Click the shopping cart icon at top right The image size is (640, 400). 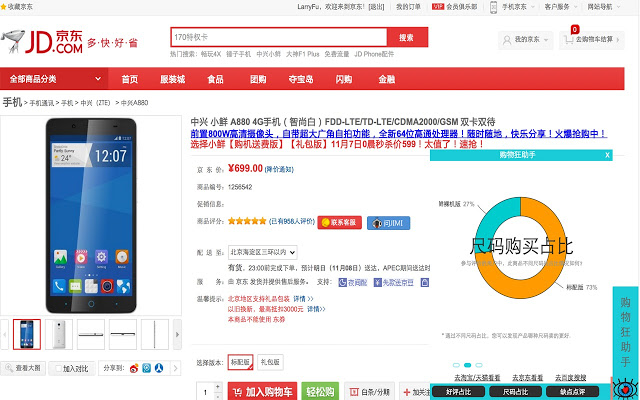point(569,40)
